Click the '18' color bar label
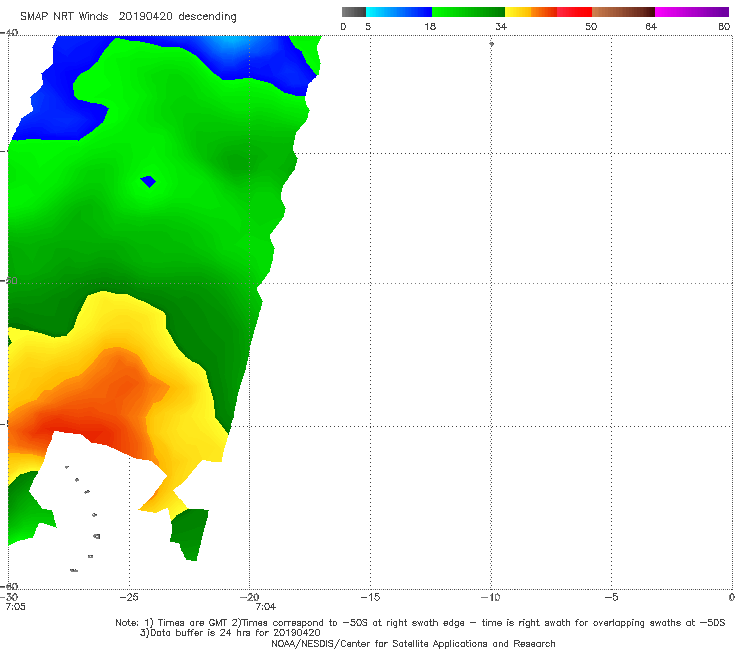This screenshot has width=740, height=650. [430, 27]
